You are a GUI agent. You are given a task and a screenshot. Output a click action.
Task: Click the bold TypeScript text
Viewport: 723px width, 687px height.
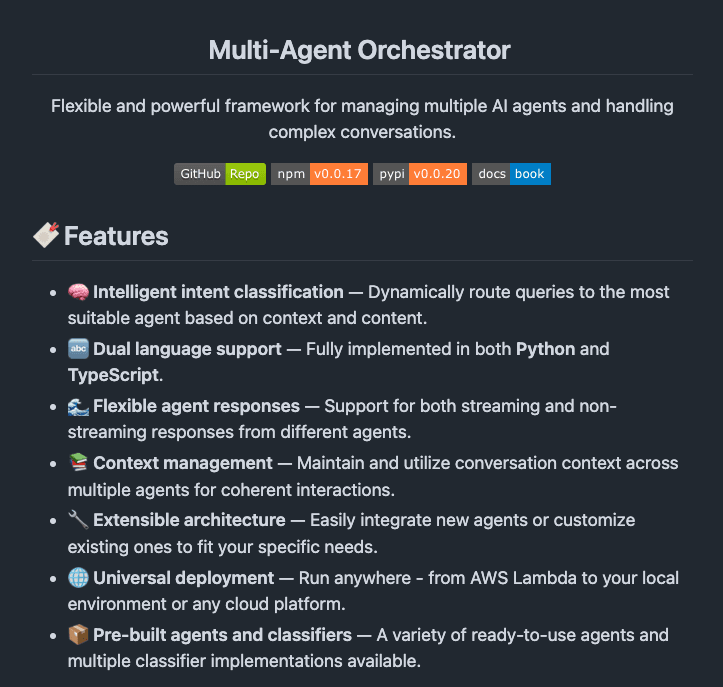(x=111, y=375)
